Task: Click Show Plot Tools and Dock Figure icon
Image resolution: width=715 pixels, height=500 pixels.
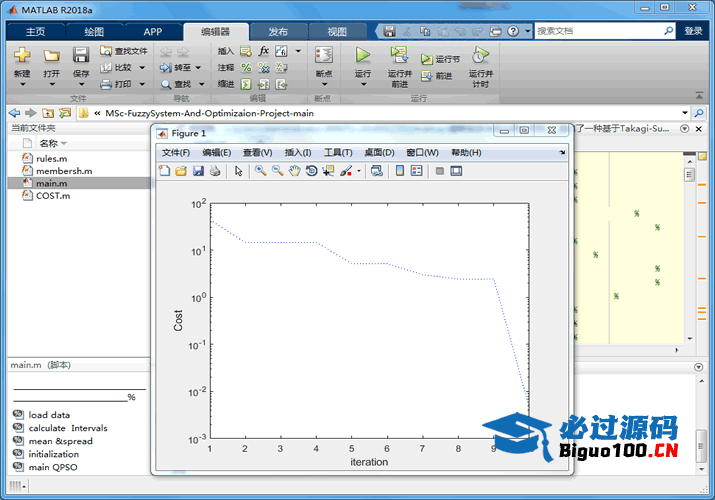Action: (456, 171)
